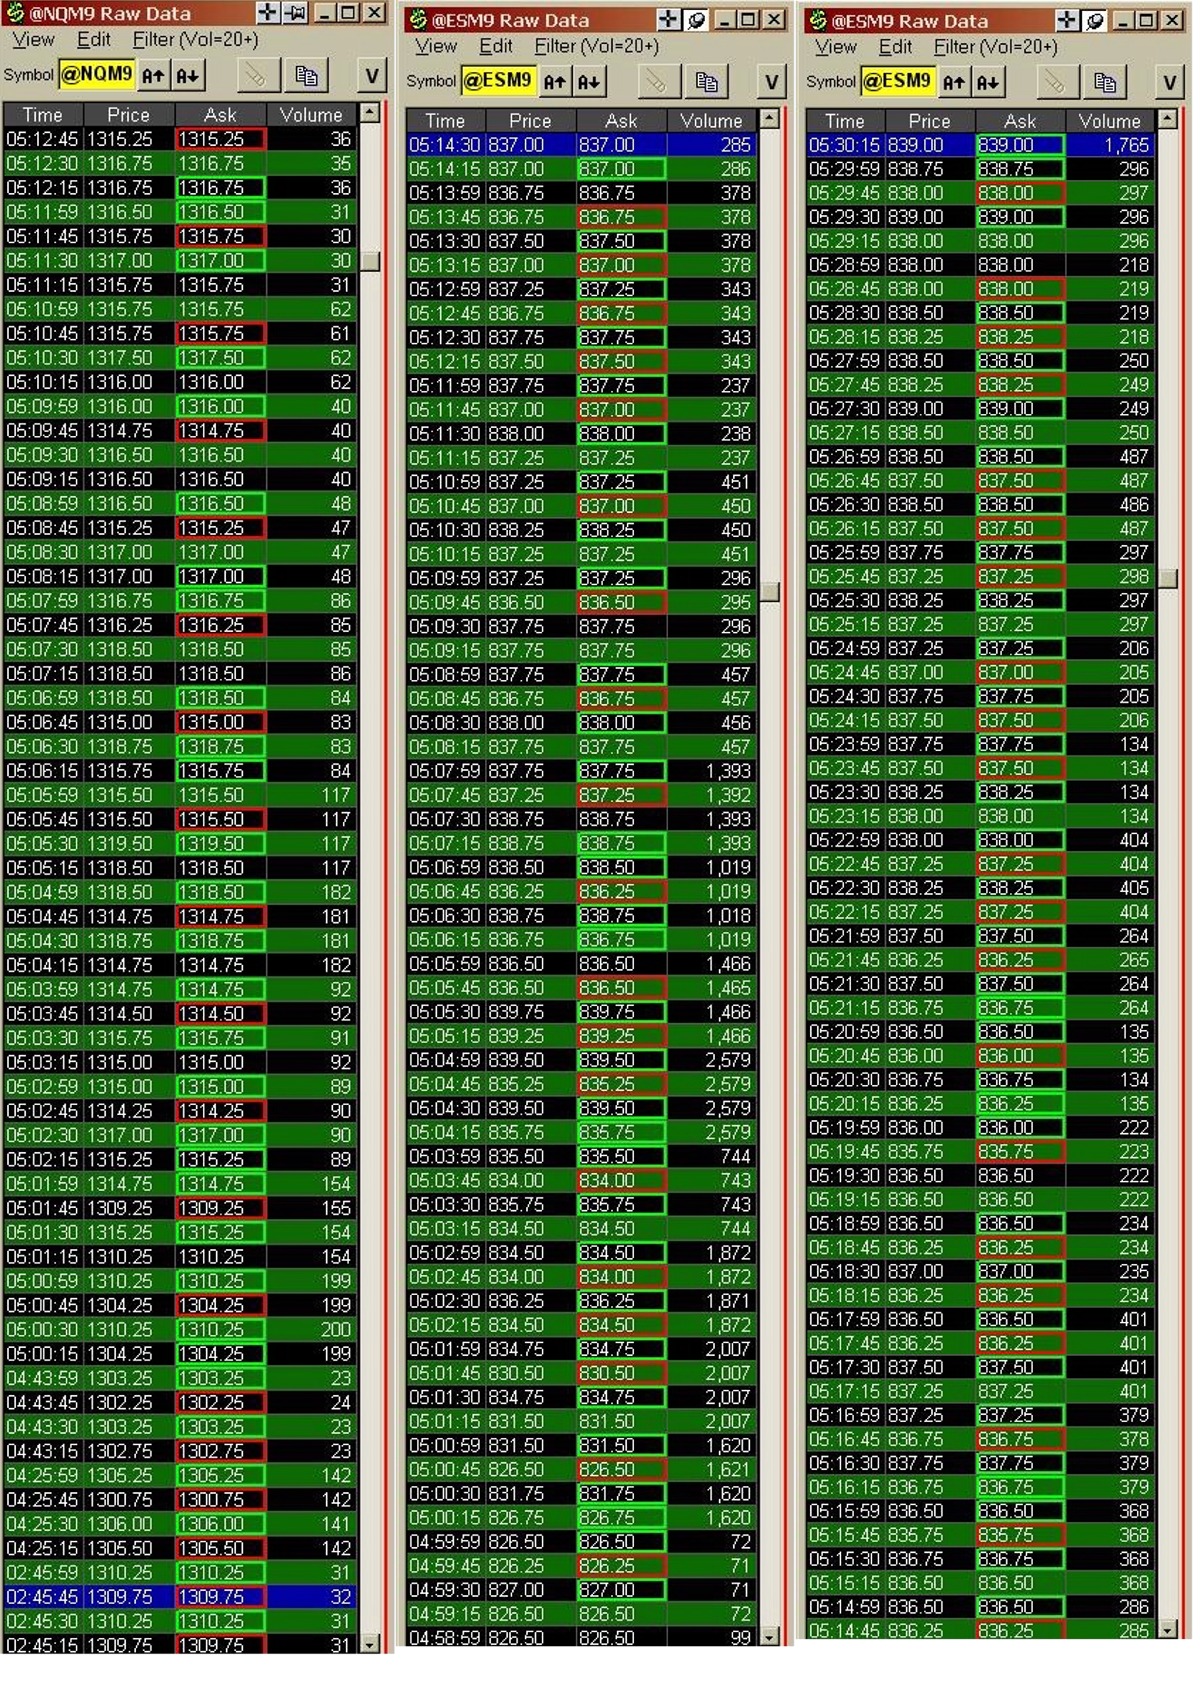
Task: Open the Edit menu in the right @ESM9 window
Action: (x=895, y=47)
